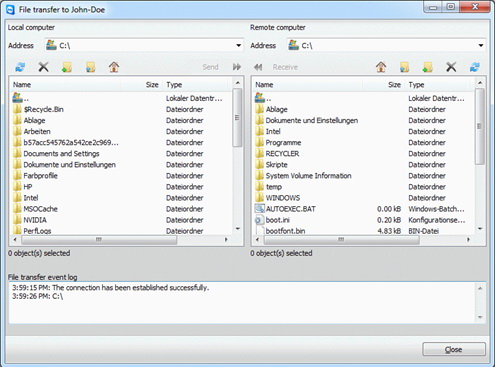The width and height of the screenshot is (496, 368).
Task: Click 'connection has been established' log entry
Action: click(111, 287)
